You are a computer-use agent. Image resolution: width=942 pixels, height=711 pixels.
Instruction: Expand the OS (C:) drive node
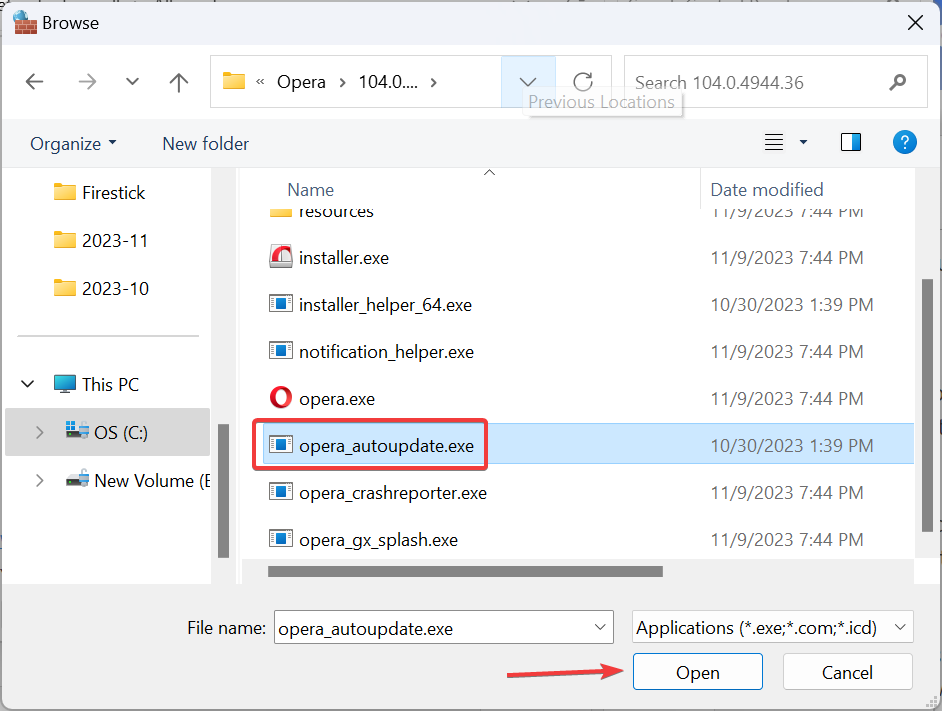point(40,432)
